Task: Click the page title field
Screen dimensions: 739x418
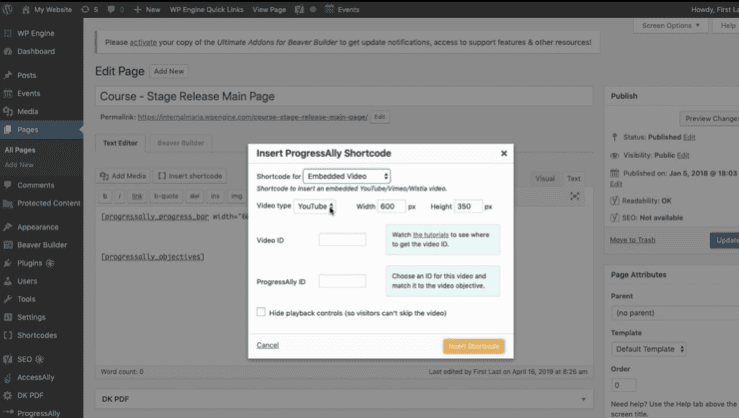Action: (344, 96)
